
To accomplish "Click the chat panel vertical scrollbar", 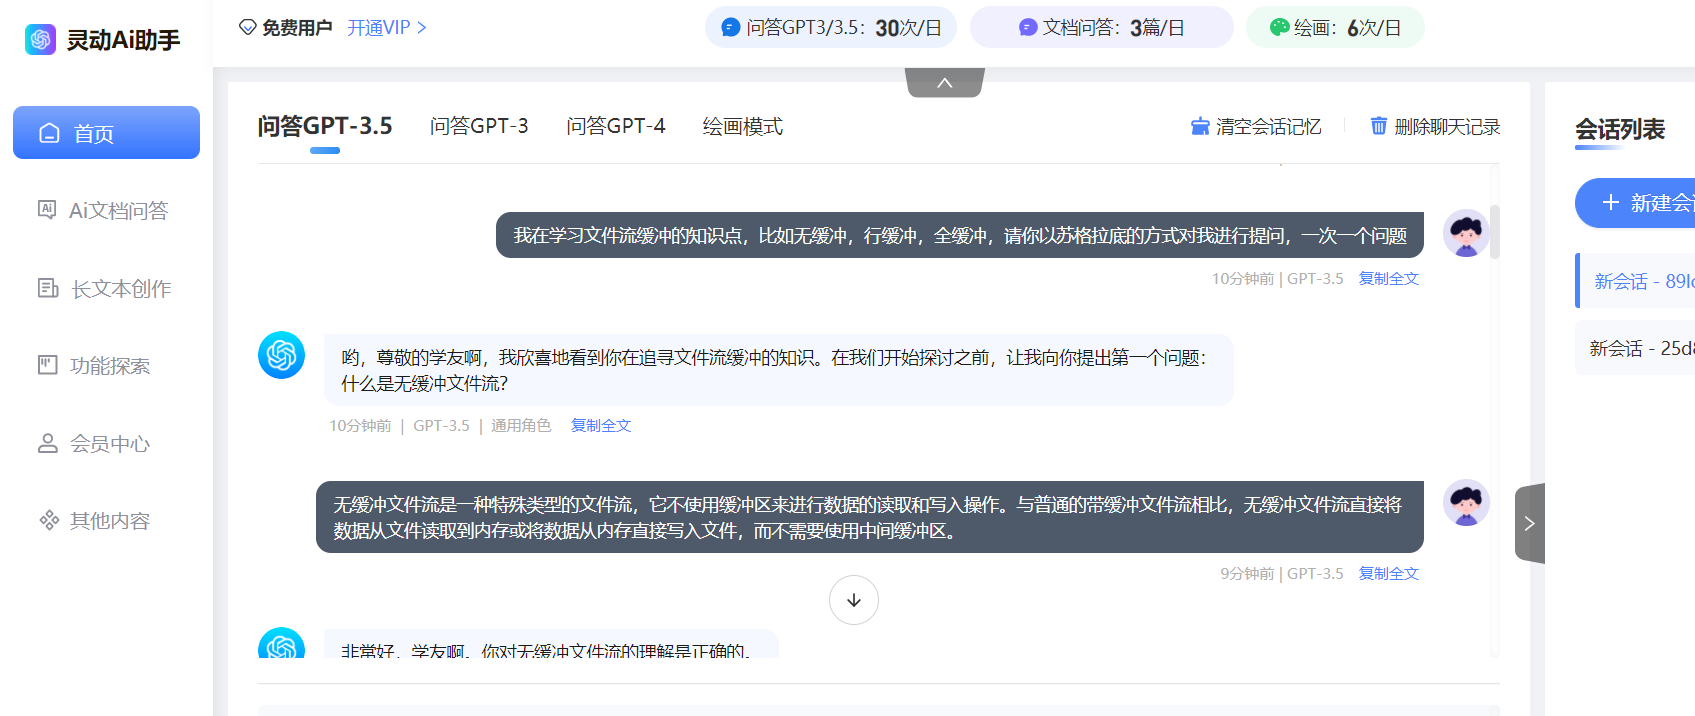I will click(1495, 232).
